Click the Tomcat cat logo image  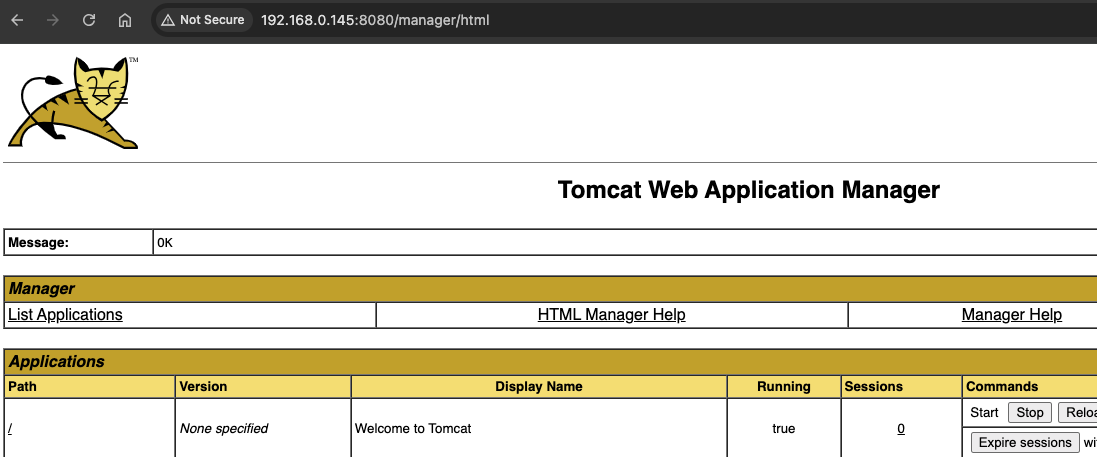(73, 102)
